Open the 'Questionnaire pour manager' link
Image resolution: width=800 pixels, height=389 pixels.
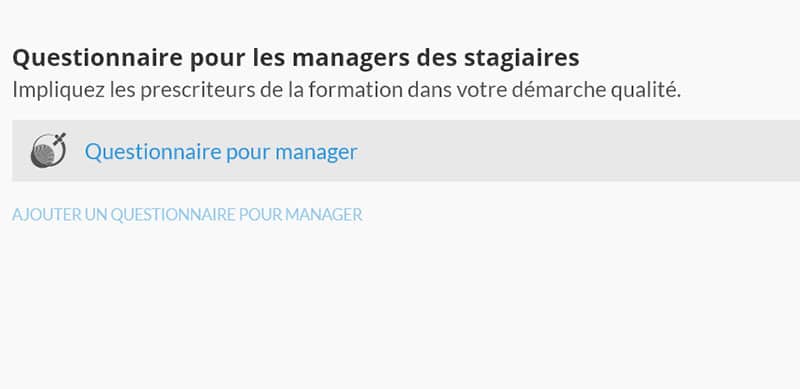[221, 152]
